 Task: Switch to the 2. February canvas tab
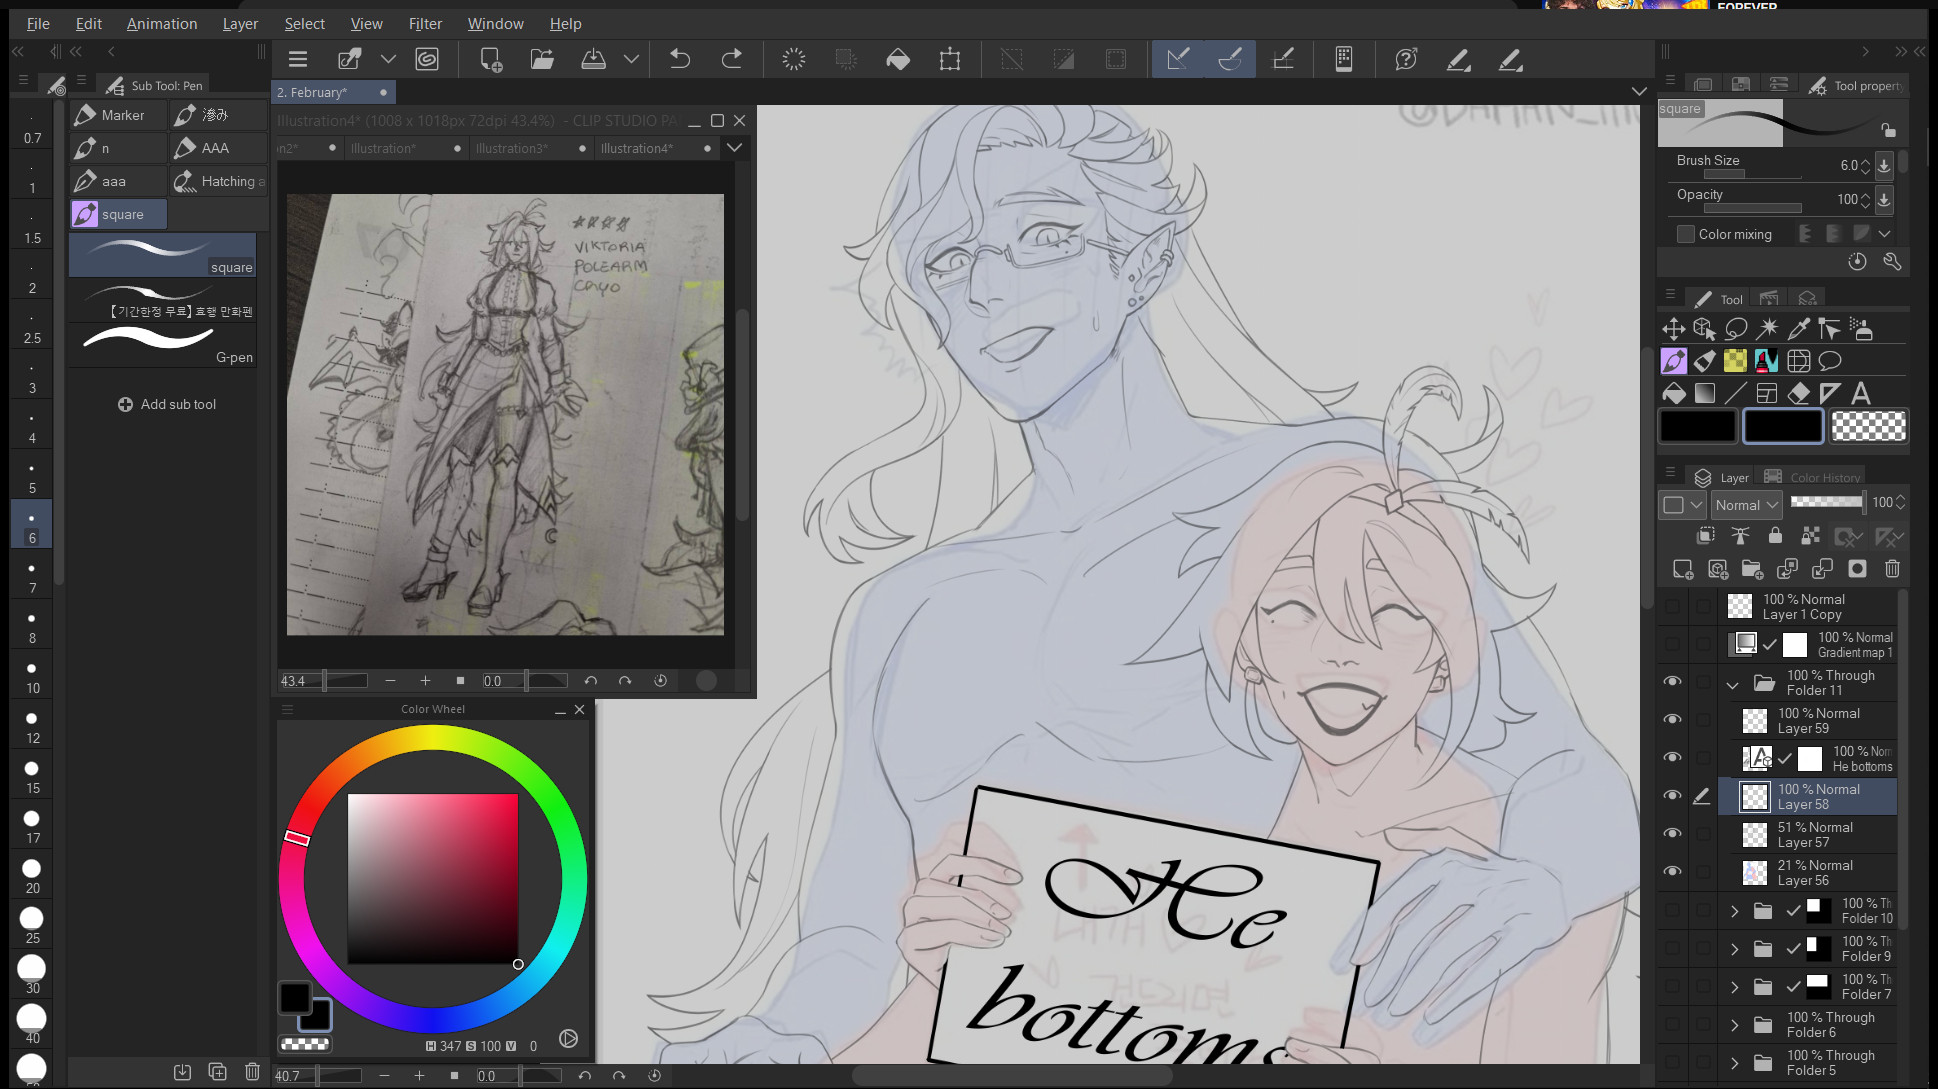[333, 92]
